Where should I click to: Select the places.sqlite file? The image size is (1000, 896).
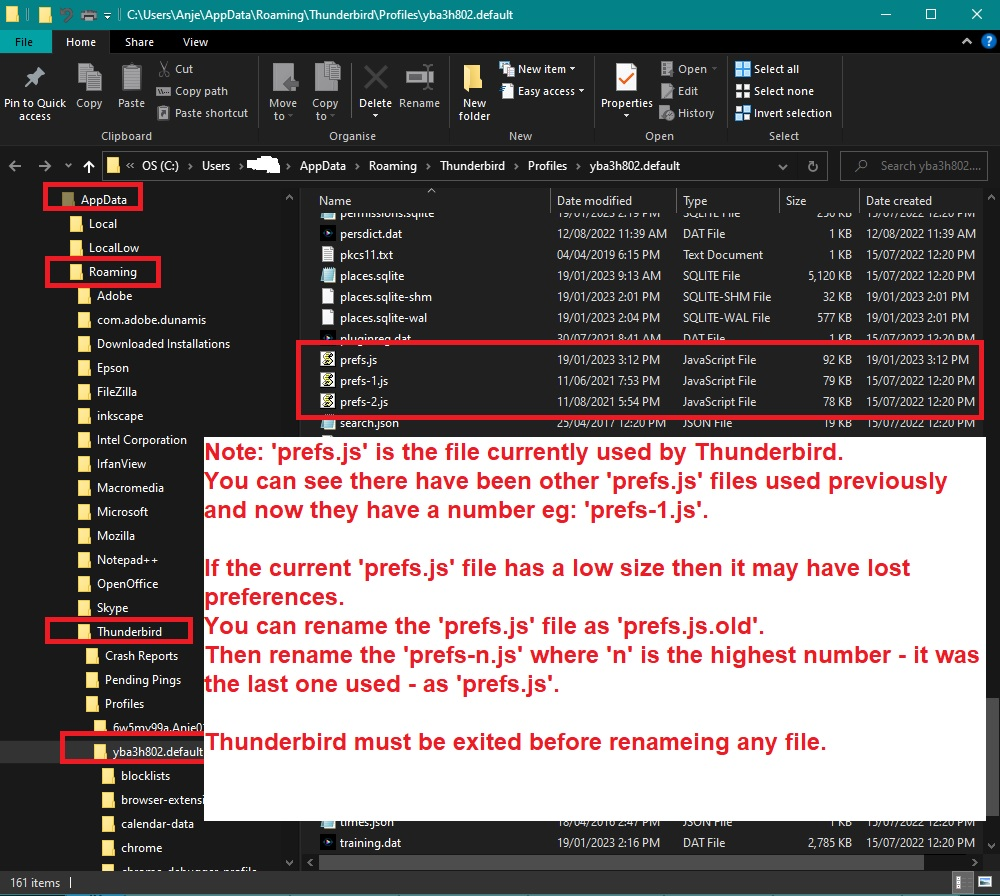click(648, 275)
